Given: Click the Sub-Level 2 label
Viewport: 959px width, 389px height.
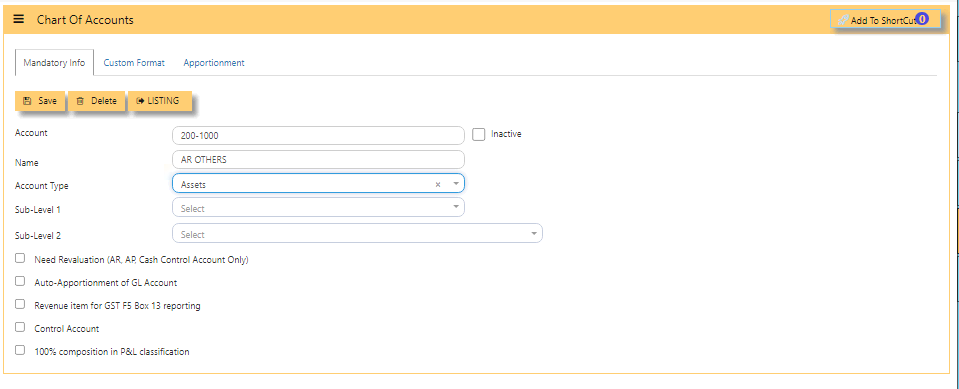Looking at the screenshot, I should (37, 235).
